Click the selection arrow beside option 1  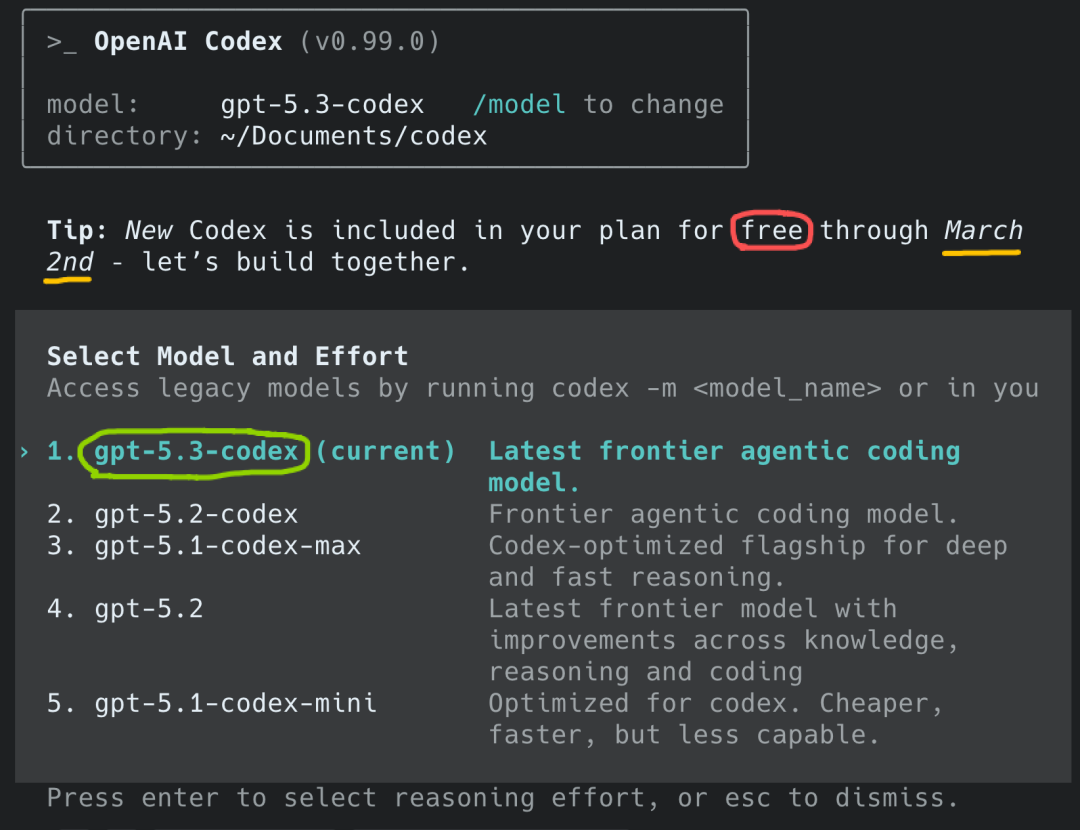(x=24, y=452)
